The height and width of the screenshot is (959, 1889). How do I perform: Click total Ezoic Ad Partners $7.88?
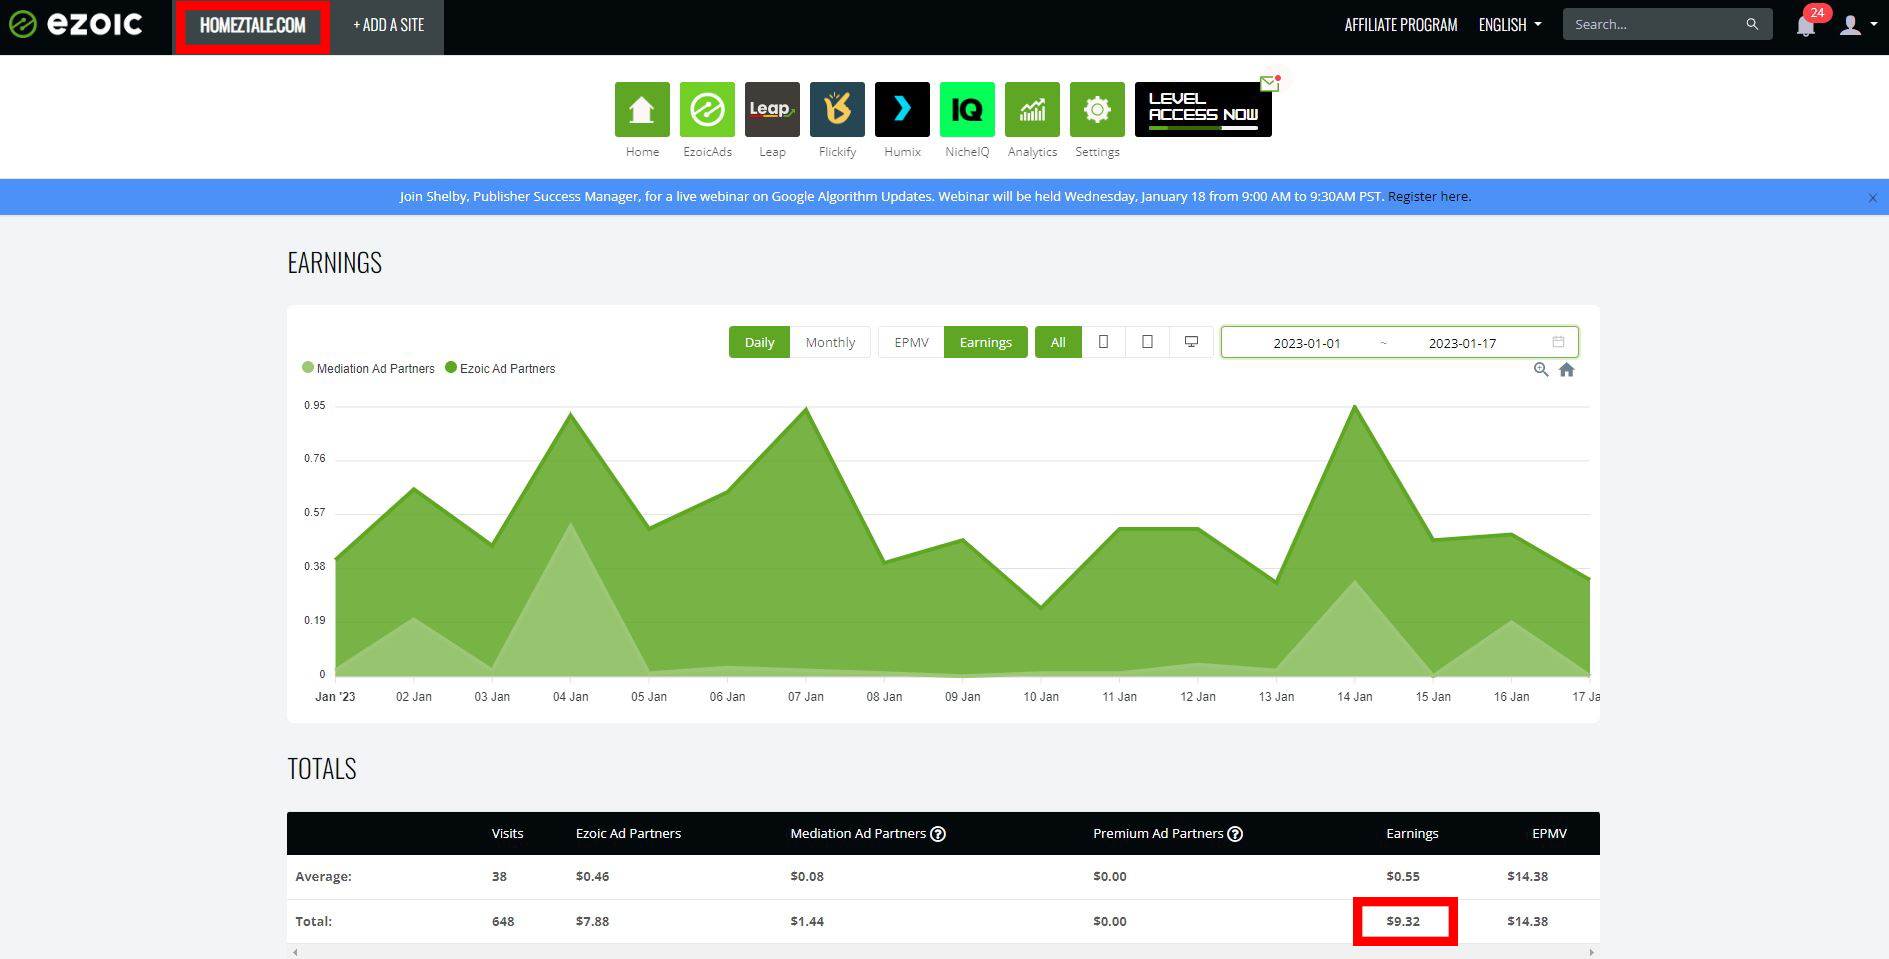click(592, 921)
